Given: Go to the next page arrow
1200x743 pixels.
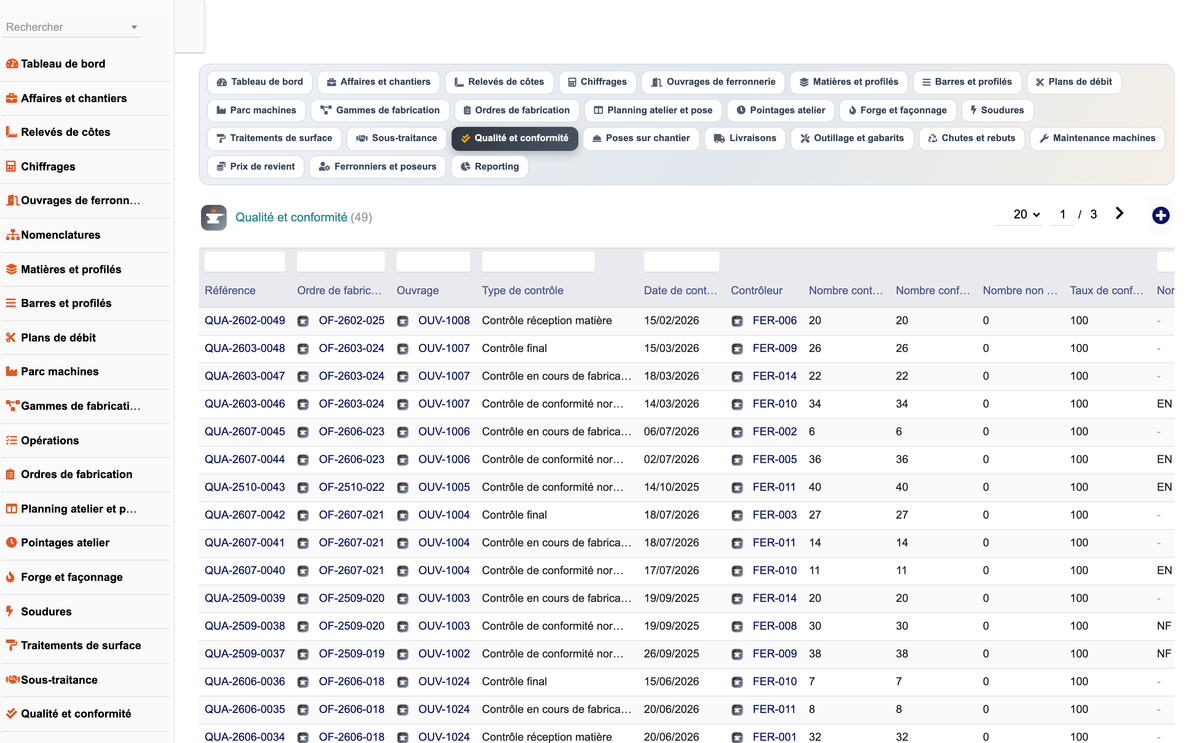Looking at the screenshot, I should (x=1119, y=214).
